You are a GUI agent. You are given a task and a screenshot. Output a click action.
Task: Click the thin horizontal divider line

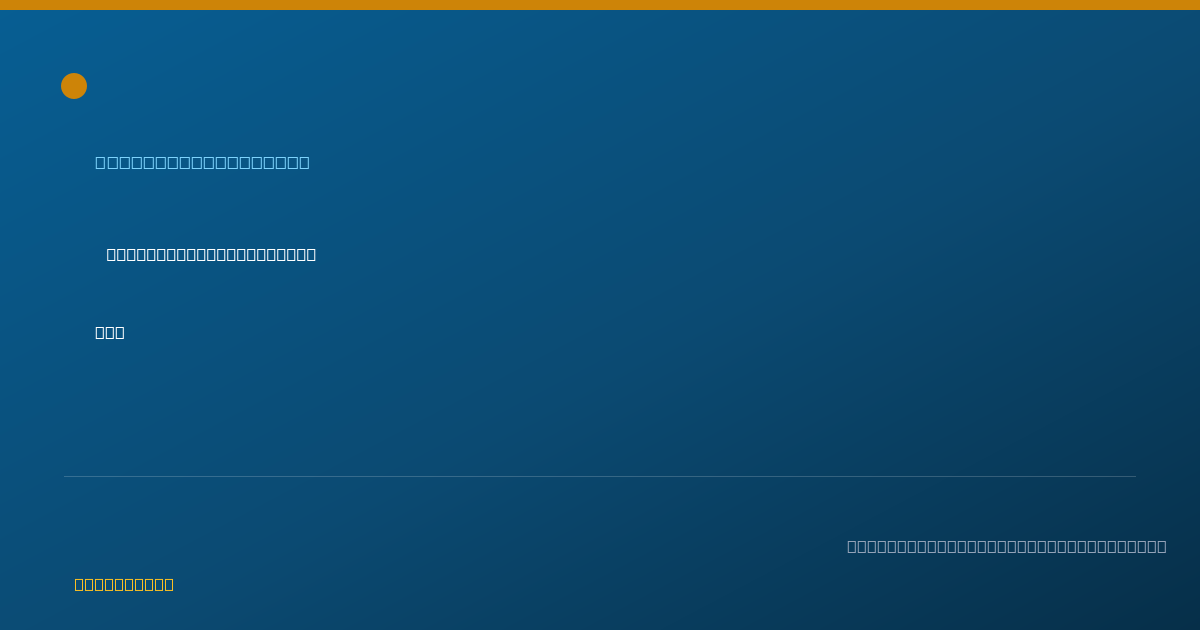pyautogui.click(x=600, y=476)
